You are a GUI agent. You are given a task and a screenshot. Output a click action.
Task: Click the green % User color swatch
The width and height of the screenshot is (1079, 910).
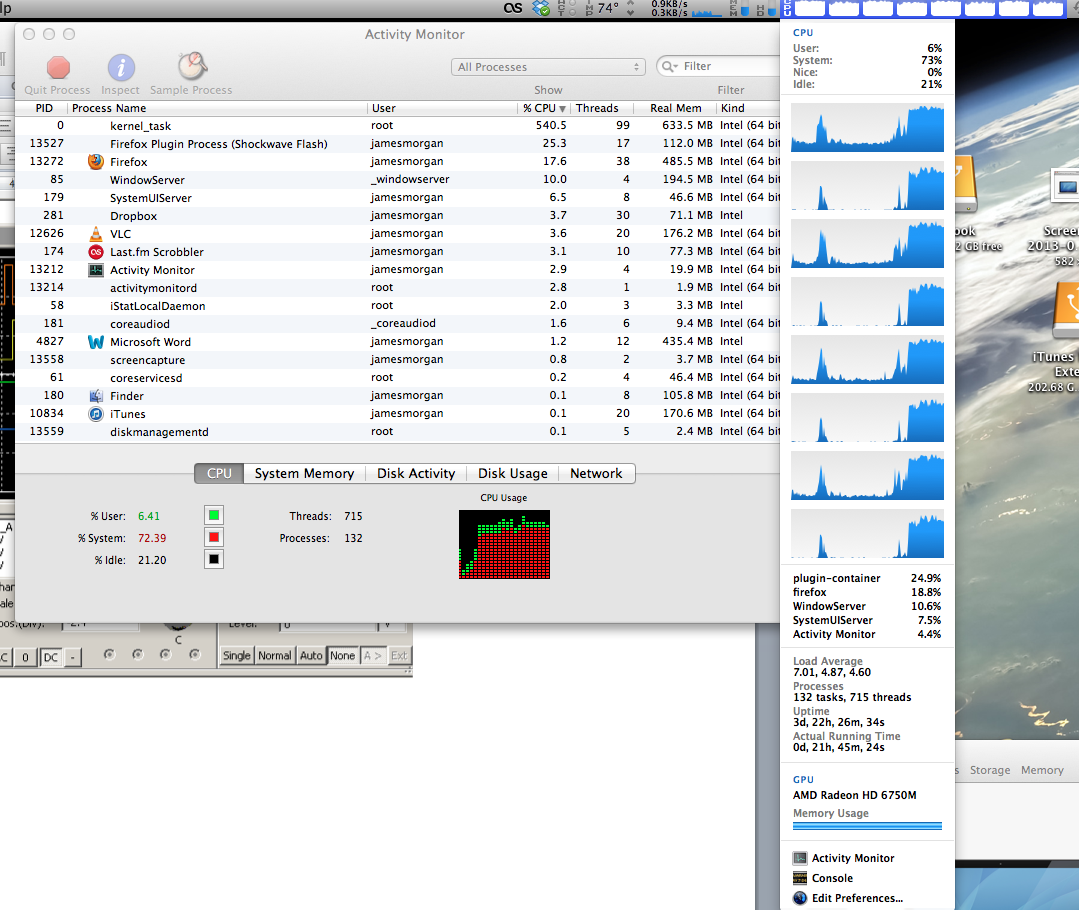coord(214,516)
